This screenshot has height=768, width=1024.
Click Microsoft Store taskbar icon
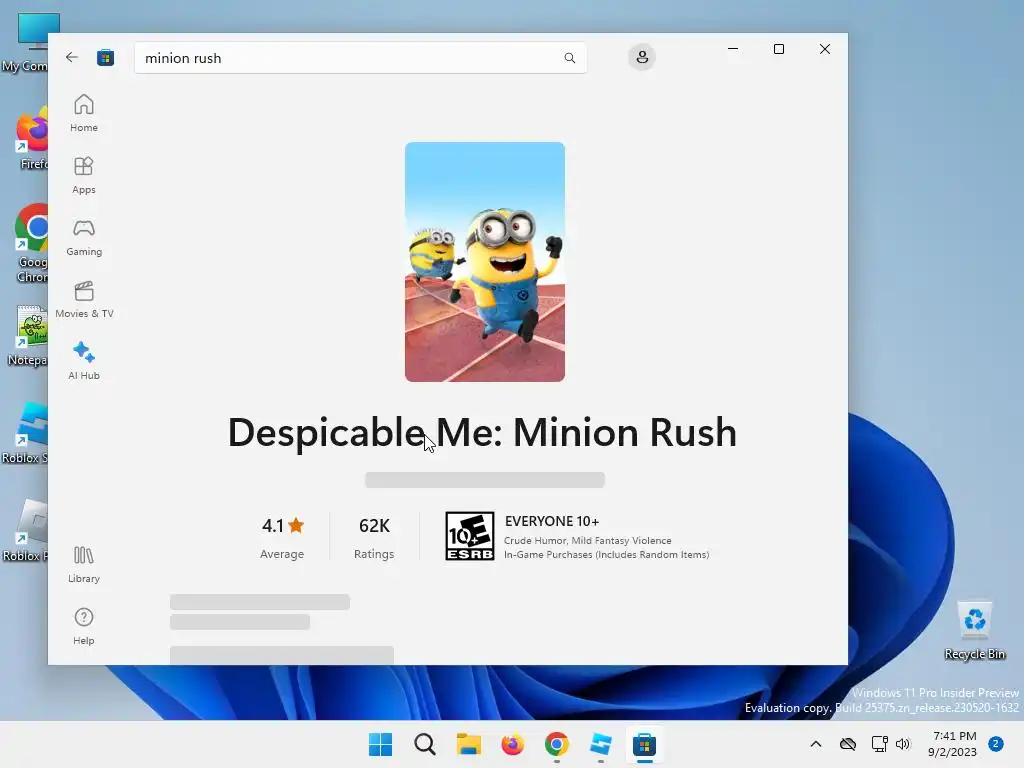[x=644, y=744]
